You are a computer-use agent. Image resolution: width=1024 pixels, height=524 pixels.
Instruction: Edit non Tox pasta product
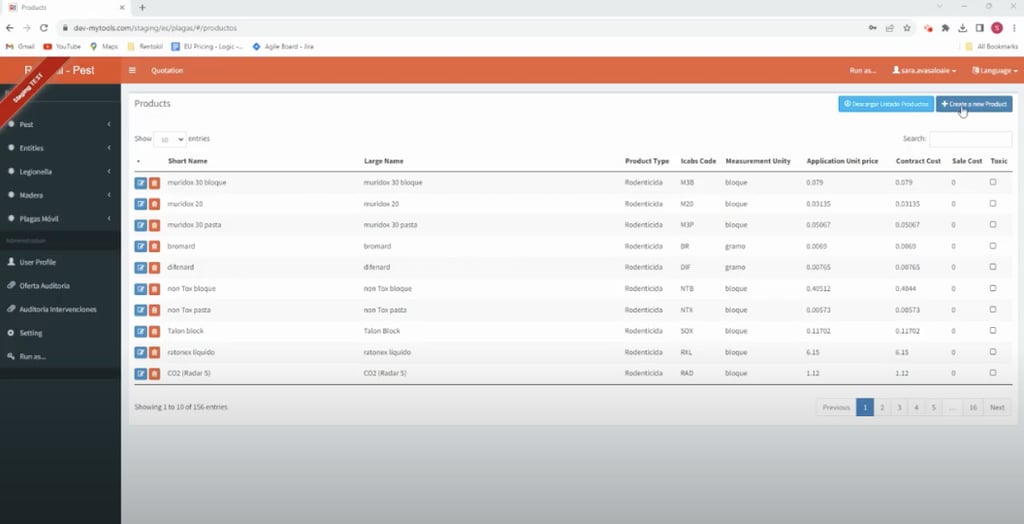pyautogui.click(x=140, y=310)
